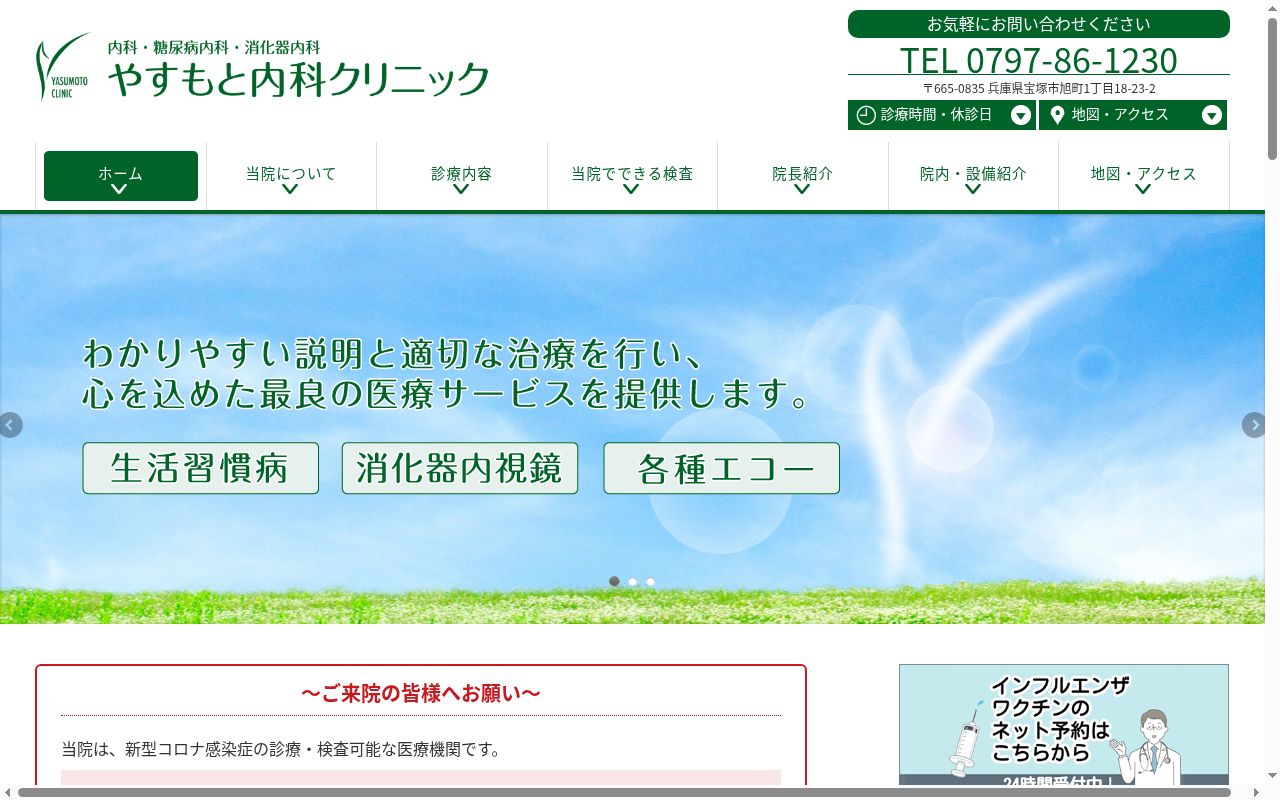1280x800 pixels.
Task: Open 地図・アクセス in the navigation bar
Action: pos(1143,176)
